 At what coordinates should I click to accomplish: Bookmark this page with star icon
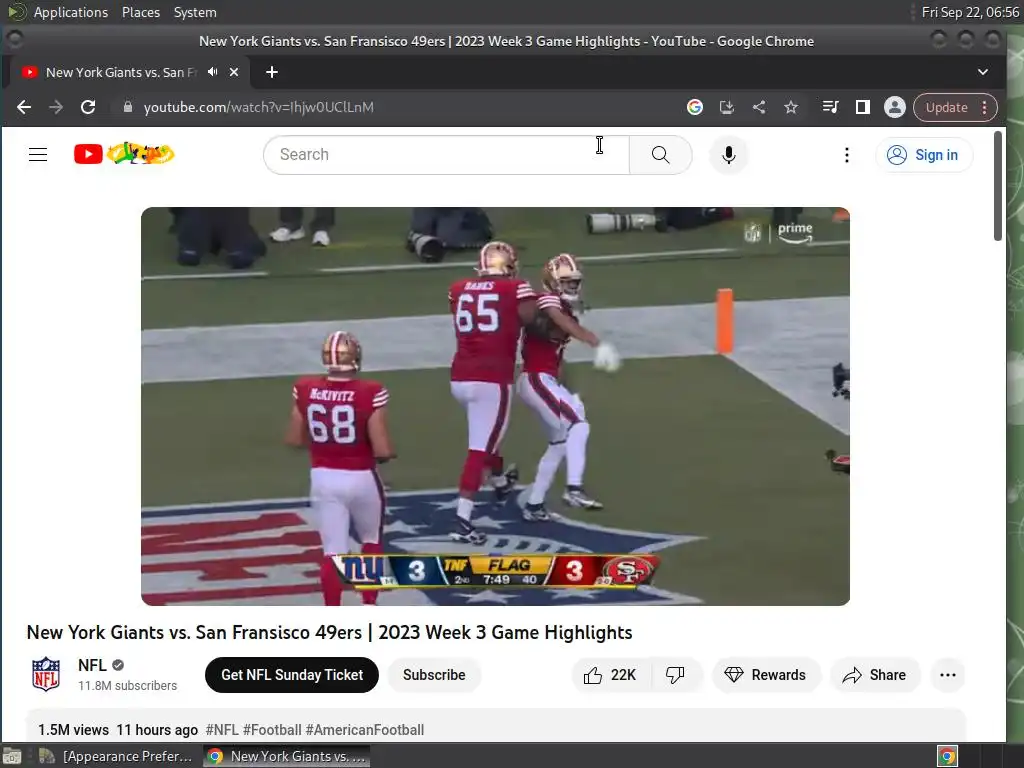[x=791, y=107]
